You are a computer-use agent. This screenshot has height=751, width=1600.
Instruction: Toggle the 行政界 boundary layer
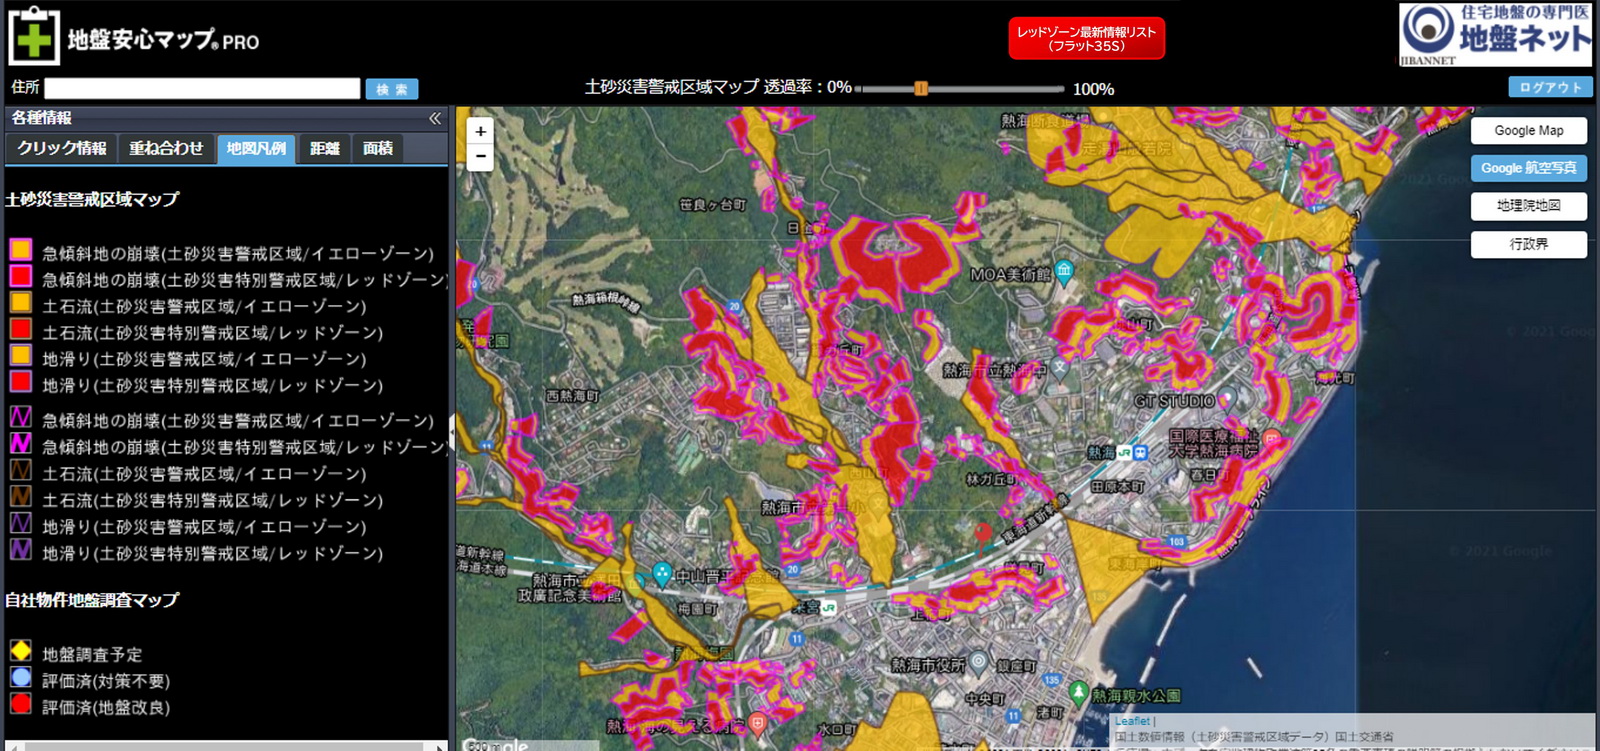1528,244
